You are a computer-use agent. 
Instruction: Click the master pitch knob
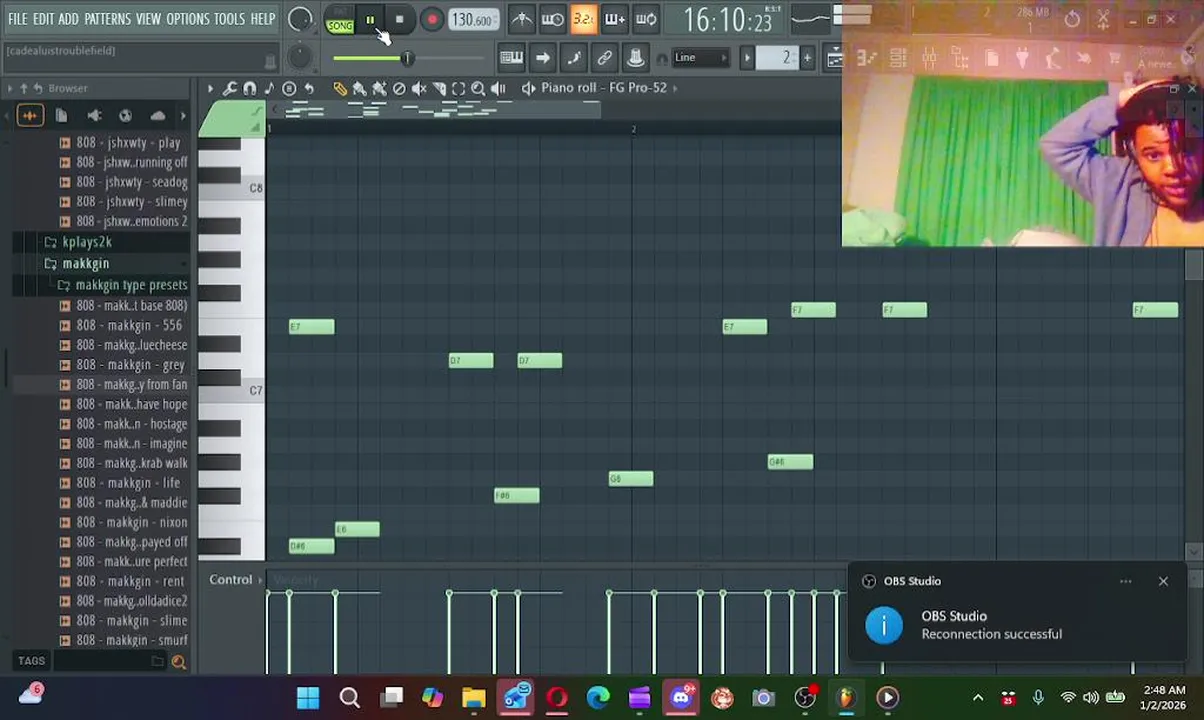(x=300, y=58)
